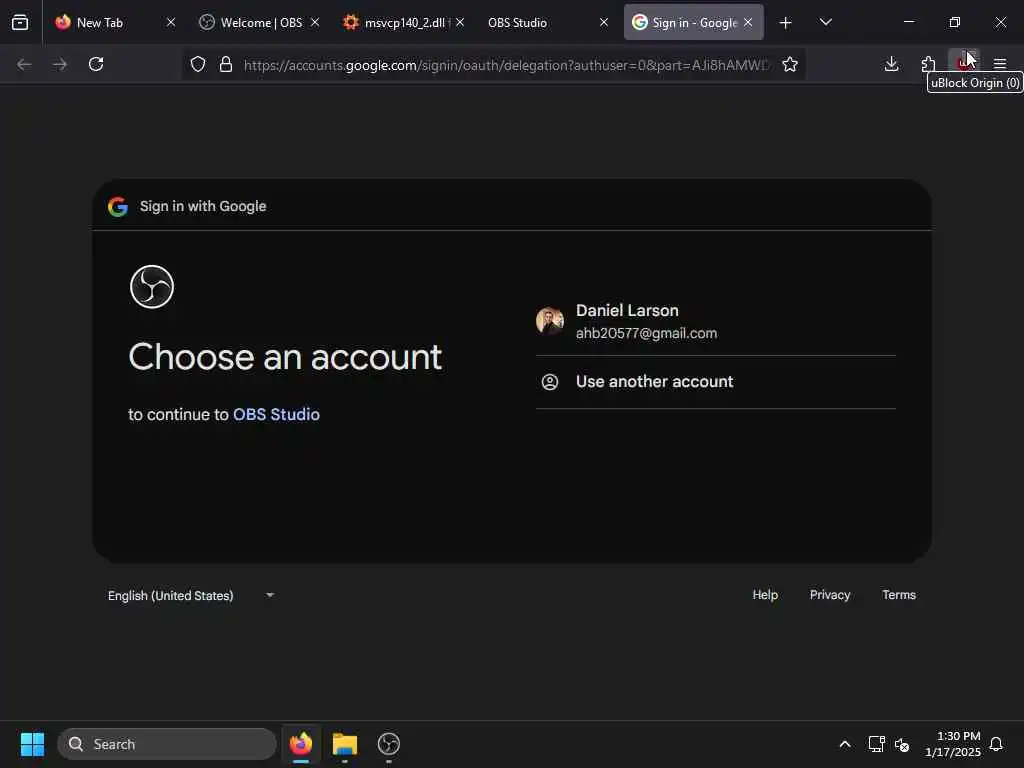1024x768 pixels.
Task: Show hidden system tray icons
Action: click(x=844, y=744)
